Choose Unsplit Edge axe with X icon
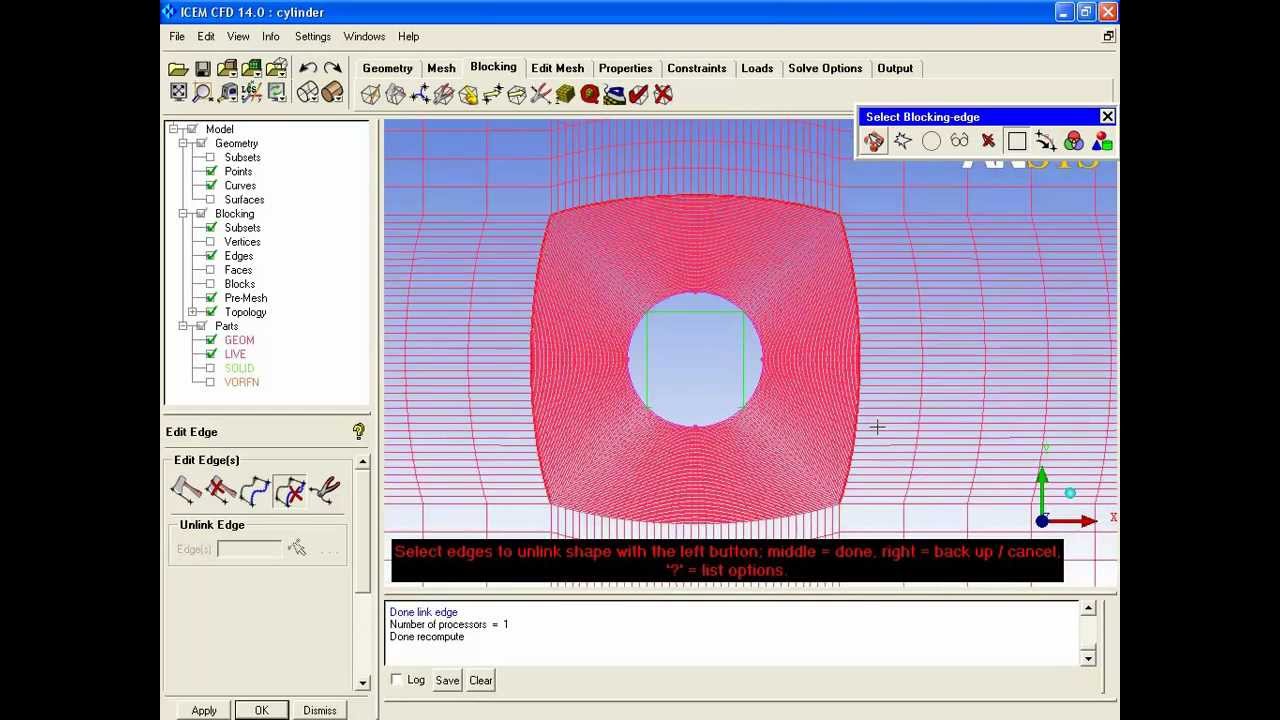This screenshot has width=1280, height=720. [221, 490]
